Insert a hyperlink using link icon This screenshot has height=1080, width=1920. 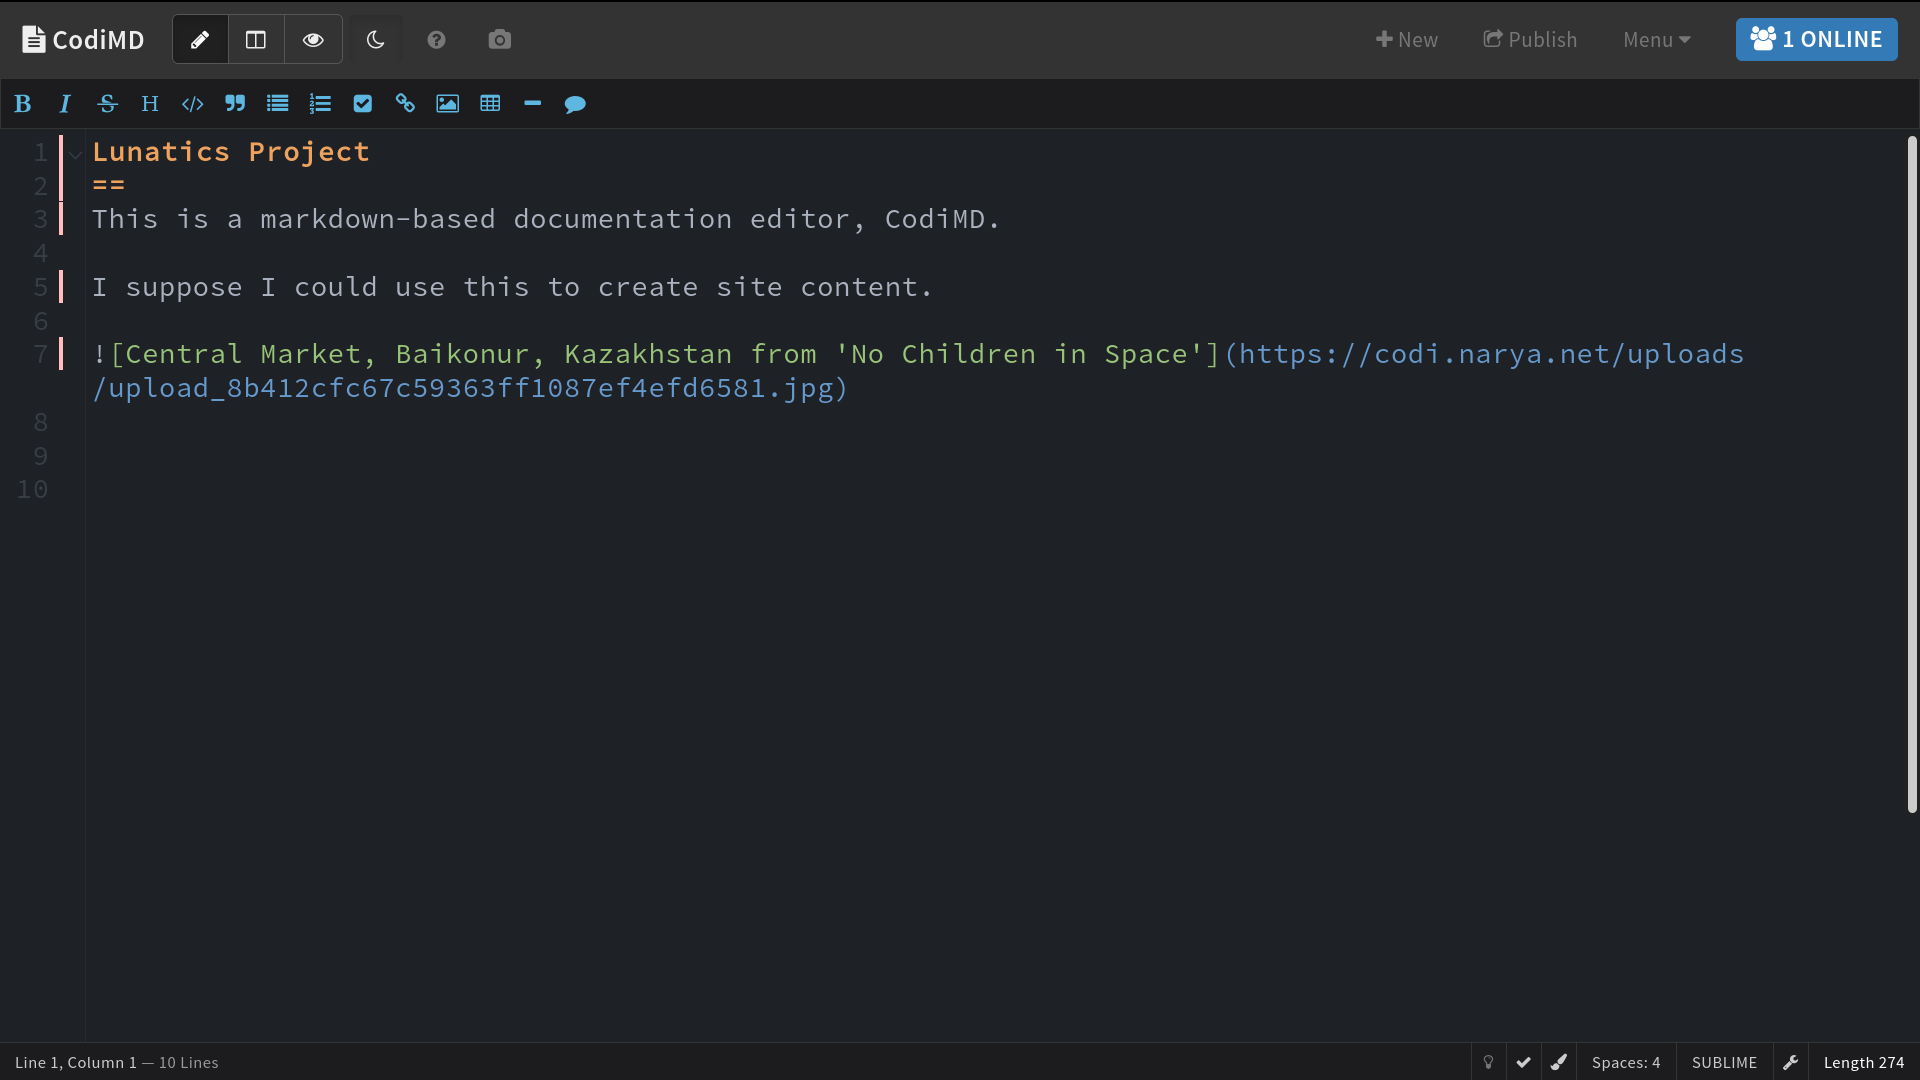click(x=405, y=104)
